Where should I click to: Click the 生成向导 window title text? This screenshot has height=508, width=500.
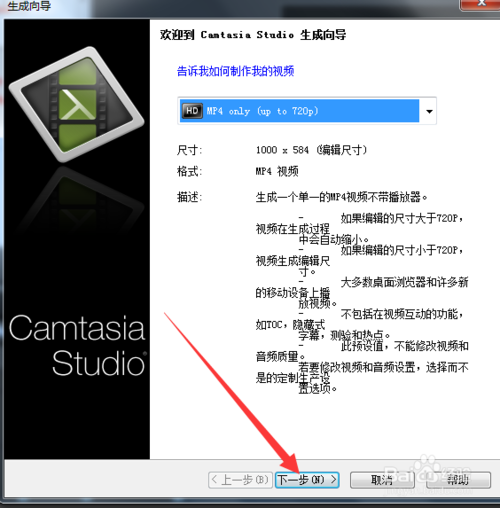tap(29, 6)
